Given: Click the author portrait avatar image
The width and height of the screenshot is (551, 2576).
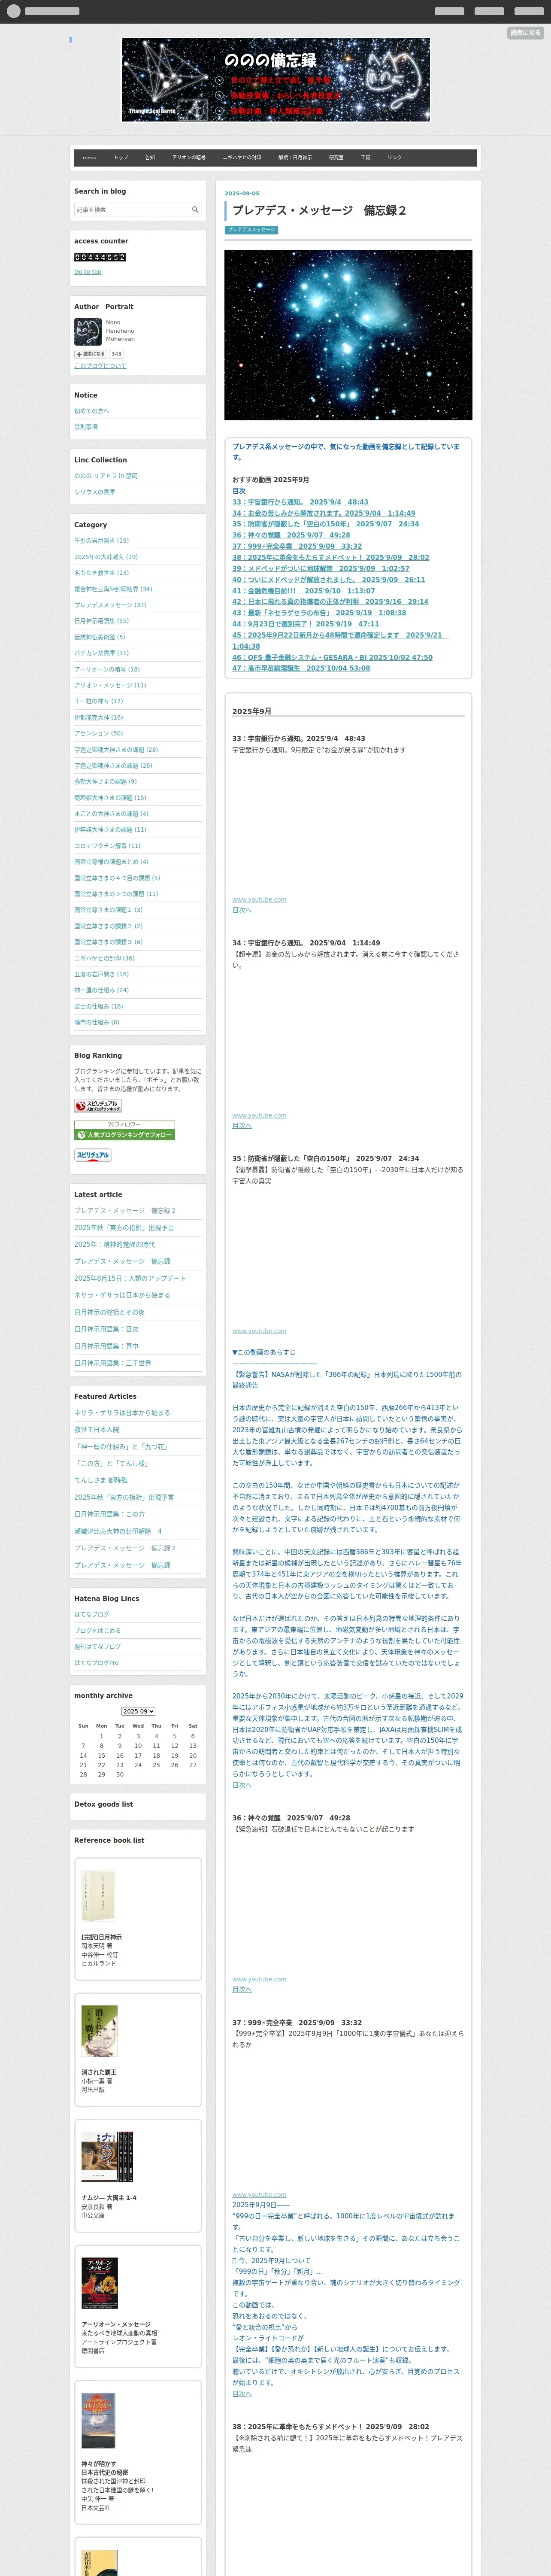Looking at the screenshot, I should (x=87, y=331).
